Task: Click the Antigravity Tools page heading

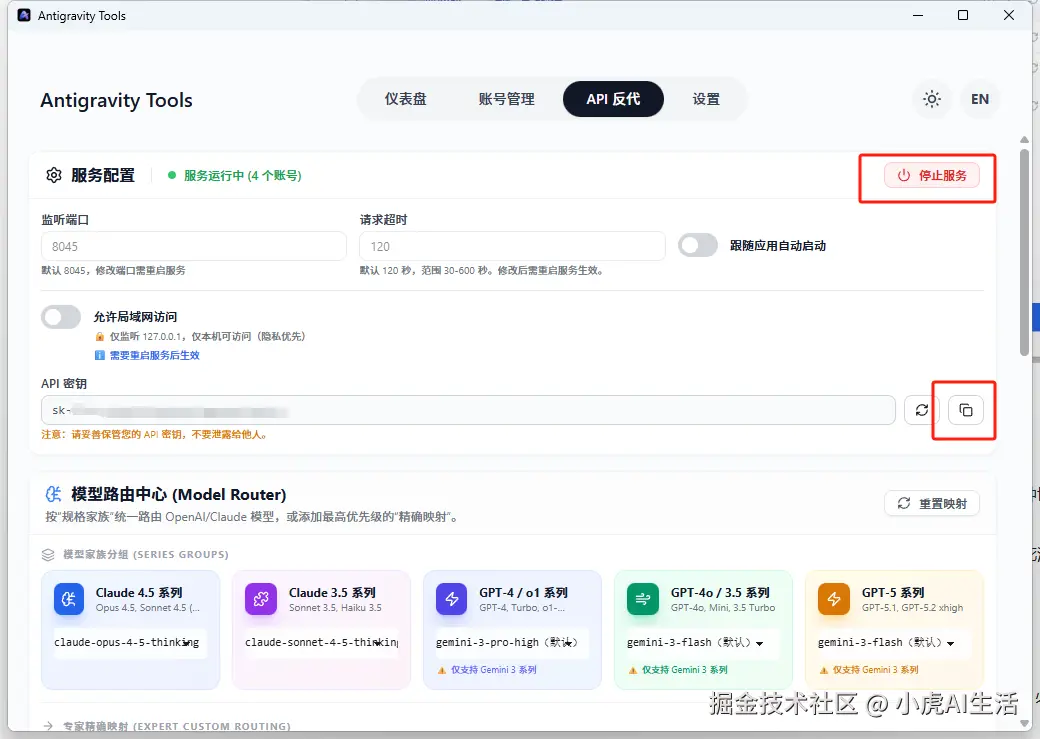Action: pyautogui.click(x=116, y=101)
